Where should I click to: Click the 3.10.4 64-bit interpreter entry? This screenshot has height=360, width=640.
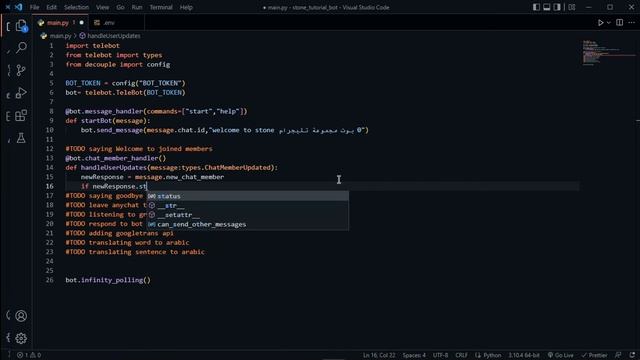pos(524,355)
